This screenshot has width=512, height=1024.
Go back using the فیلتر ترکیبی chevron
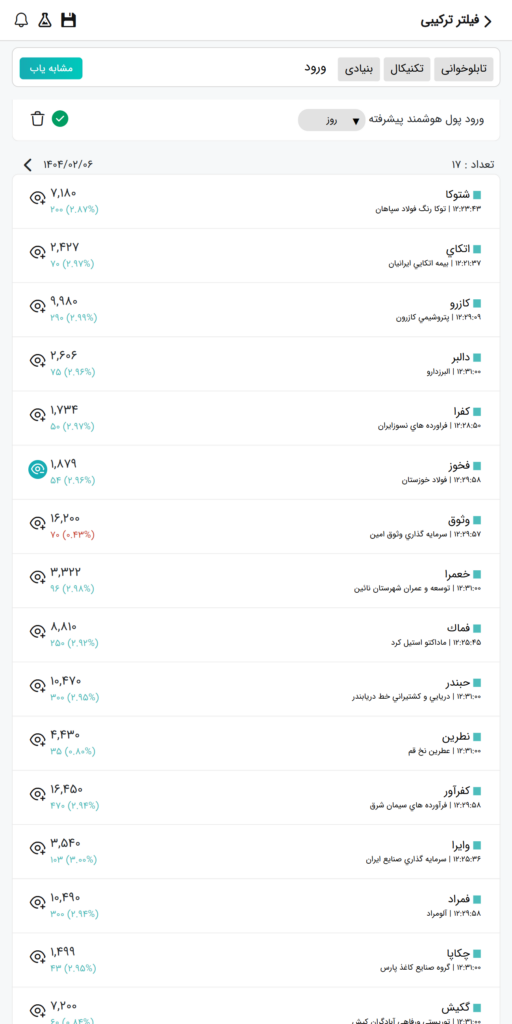[487, 21]
